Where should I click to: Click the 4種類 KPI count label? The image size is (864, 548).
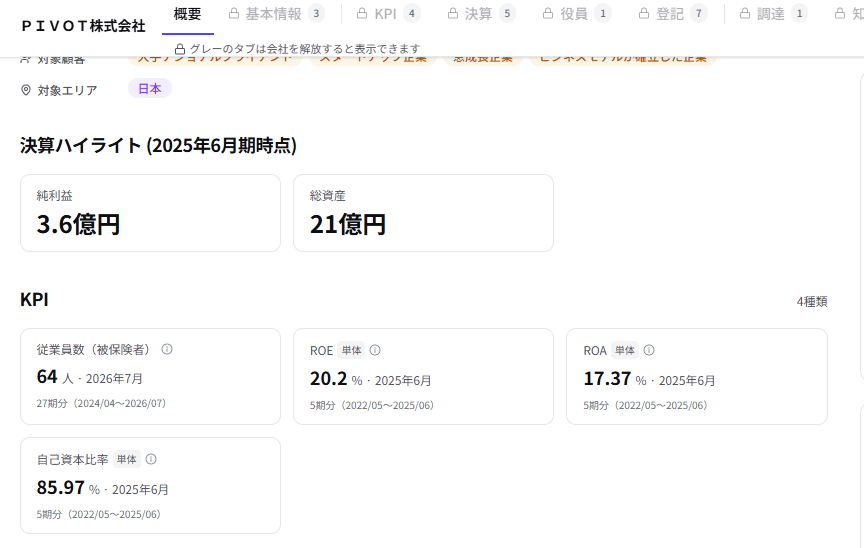coord(812,302)
